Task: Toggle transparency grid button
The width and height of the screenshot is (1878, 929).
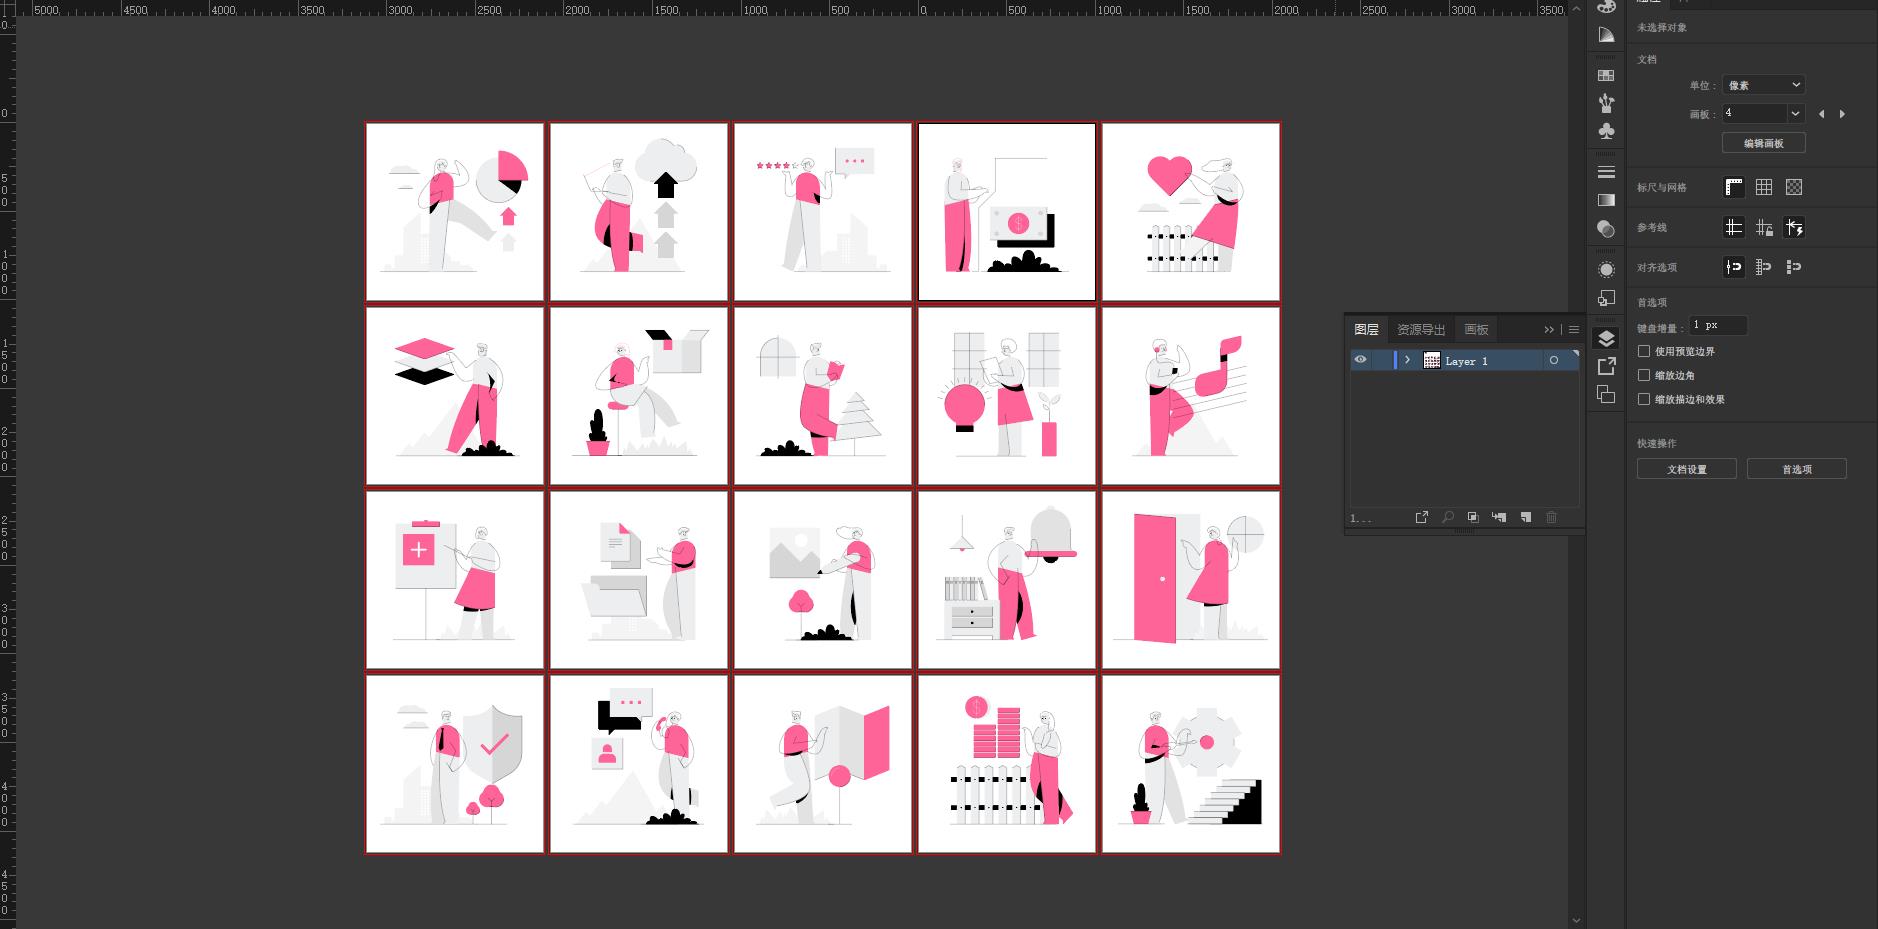Action: pyautogui.click(x=1794, y=187)
